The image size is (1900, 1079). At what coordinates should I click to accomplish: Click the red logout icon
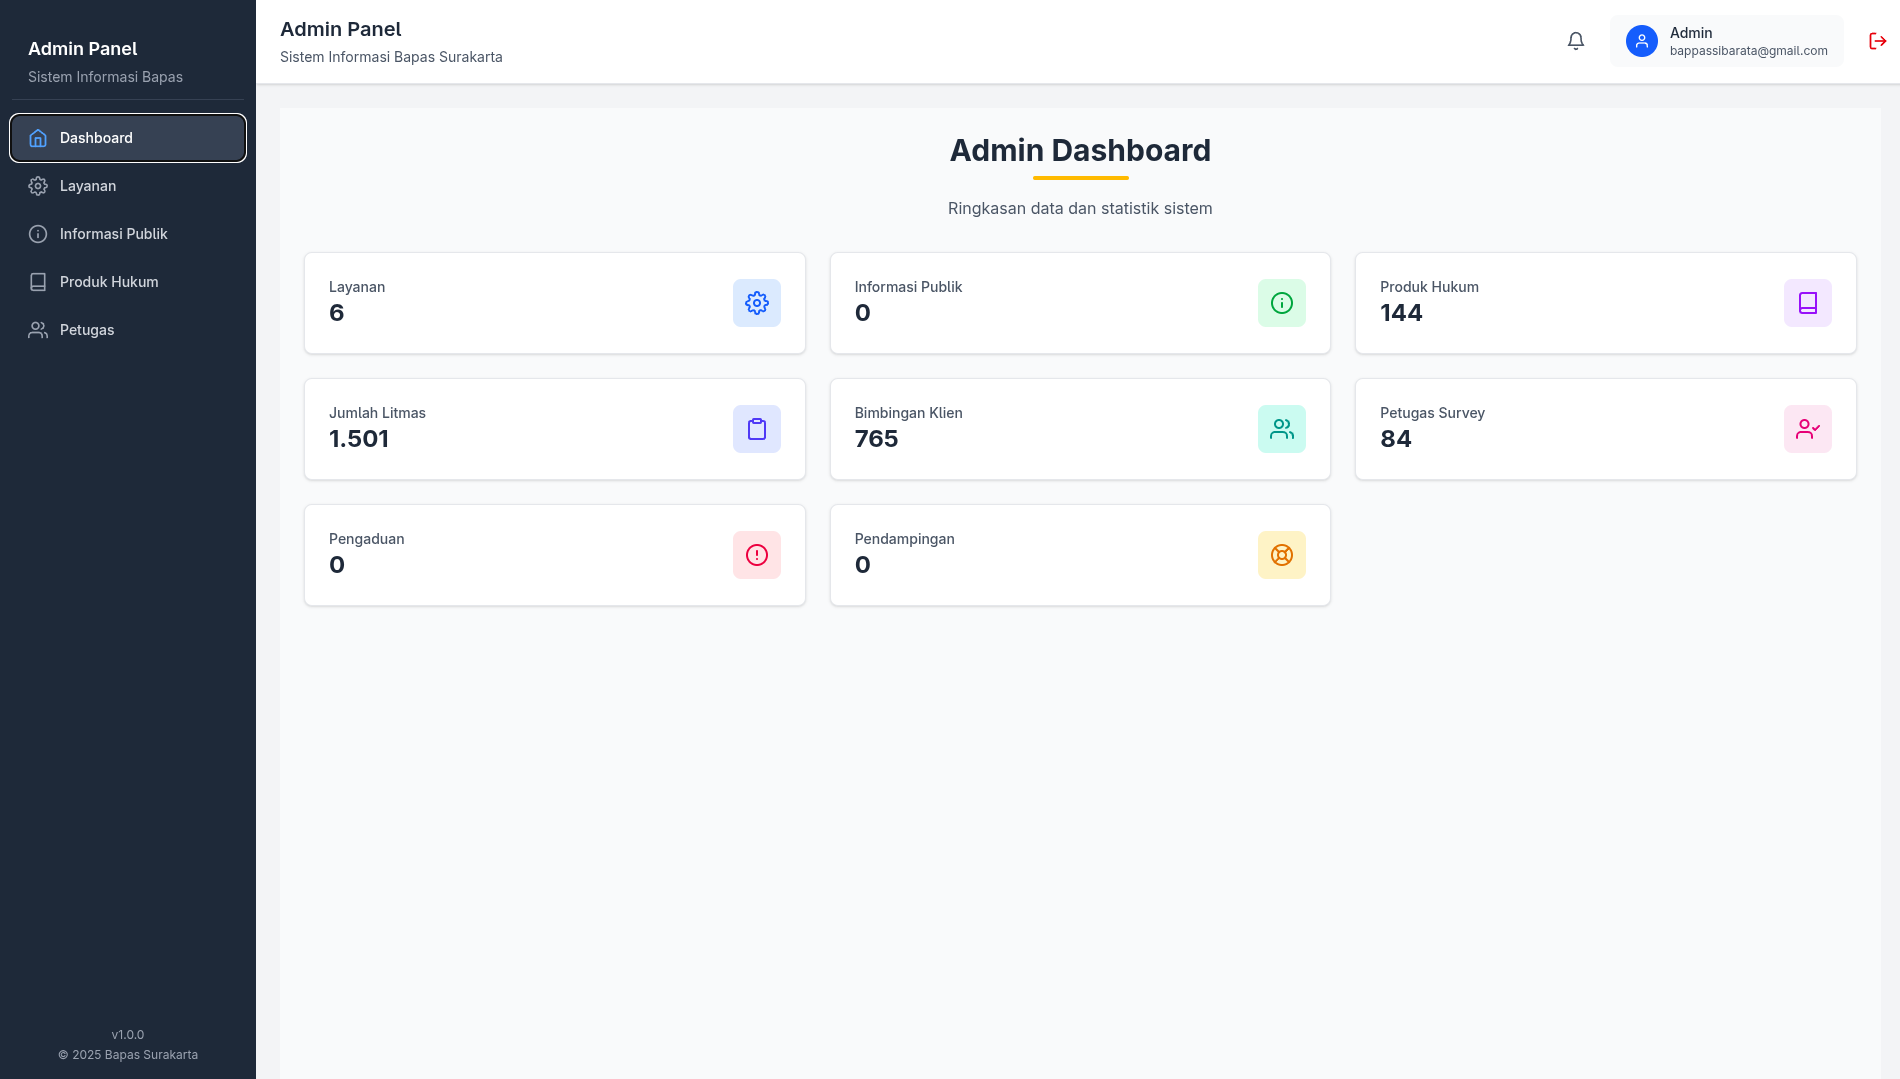pos(1878,41)
